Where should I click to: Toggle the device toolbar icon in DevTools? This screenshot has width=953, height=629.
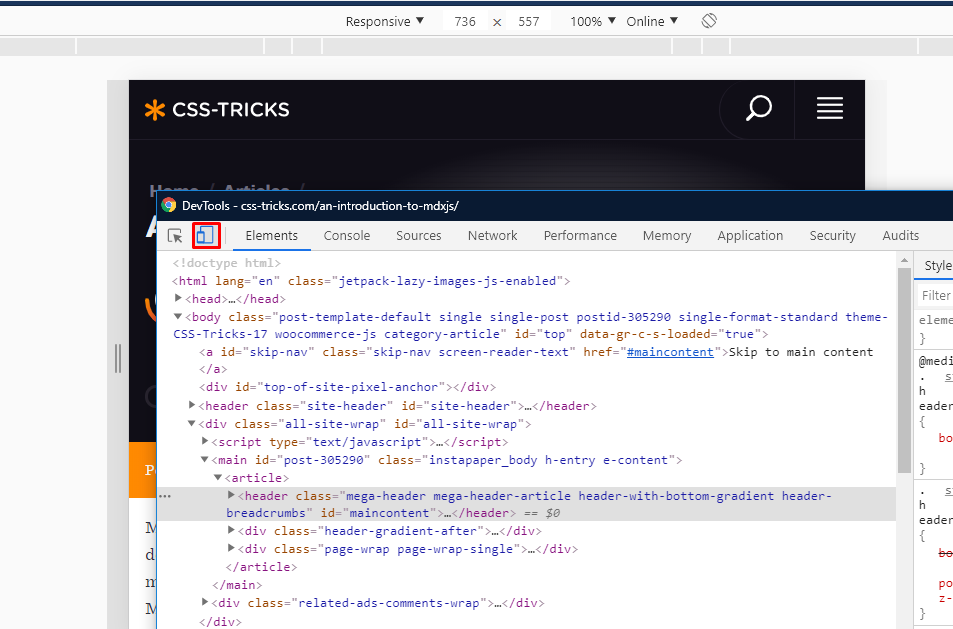tap(206, 235)
